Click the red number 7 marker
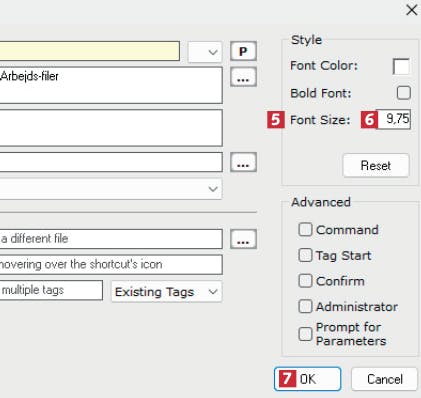This screenshot has width=421, height=398. (x=287, y=379)
